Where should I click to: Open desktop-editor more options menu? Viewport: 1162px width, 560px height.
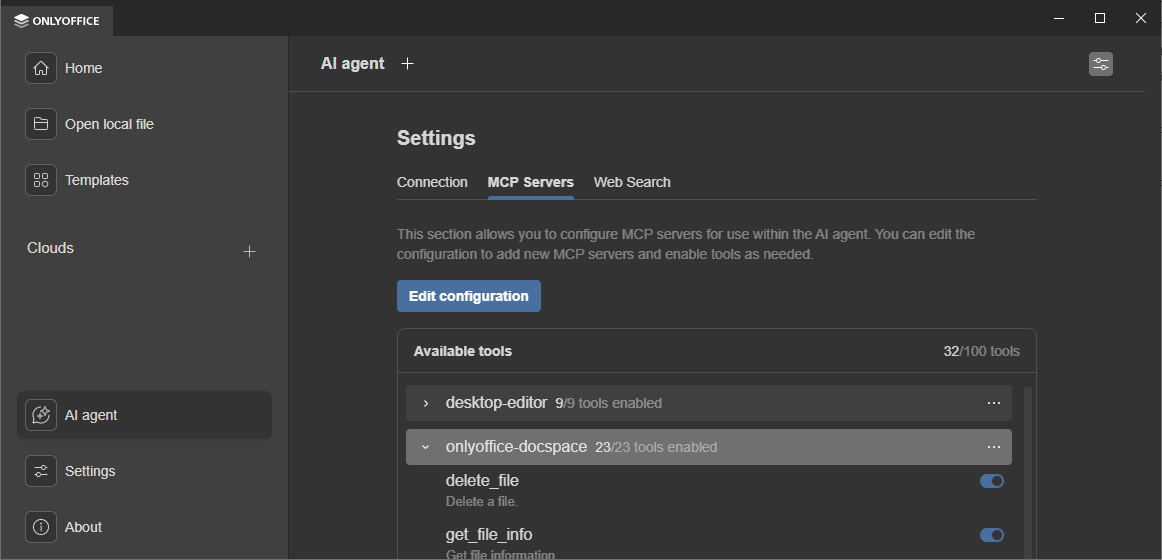(993, 403)
